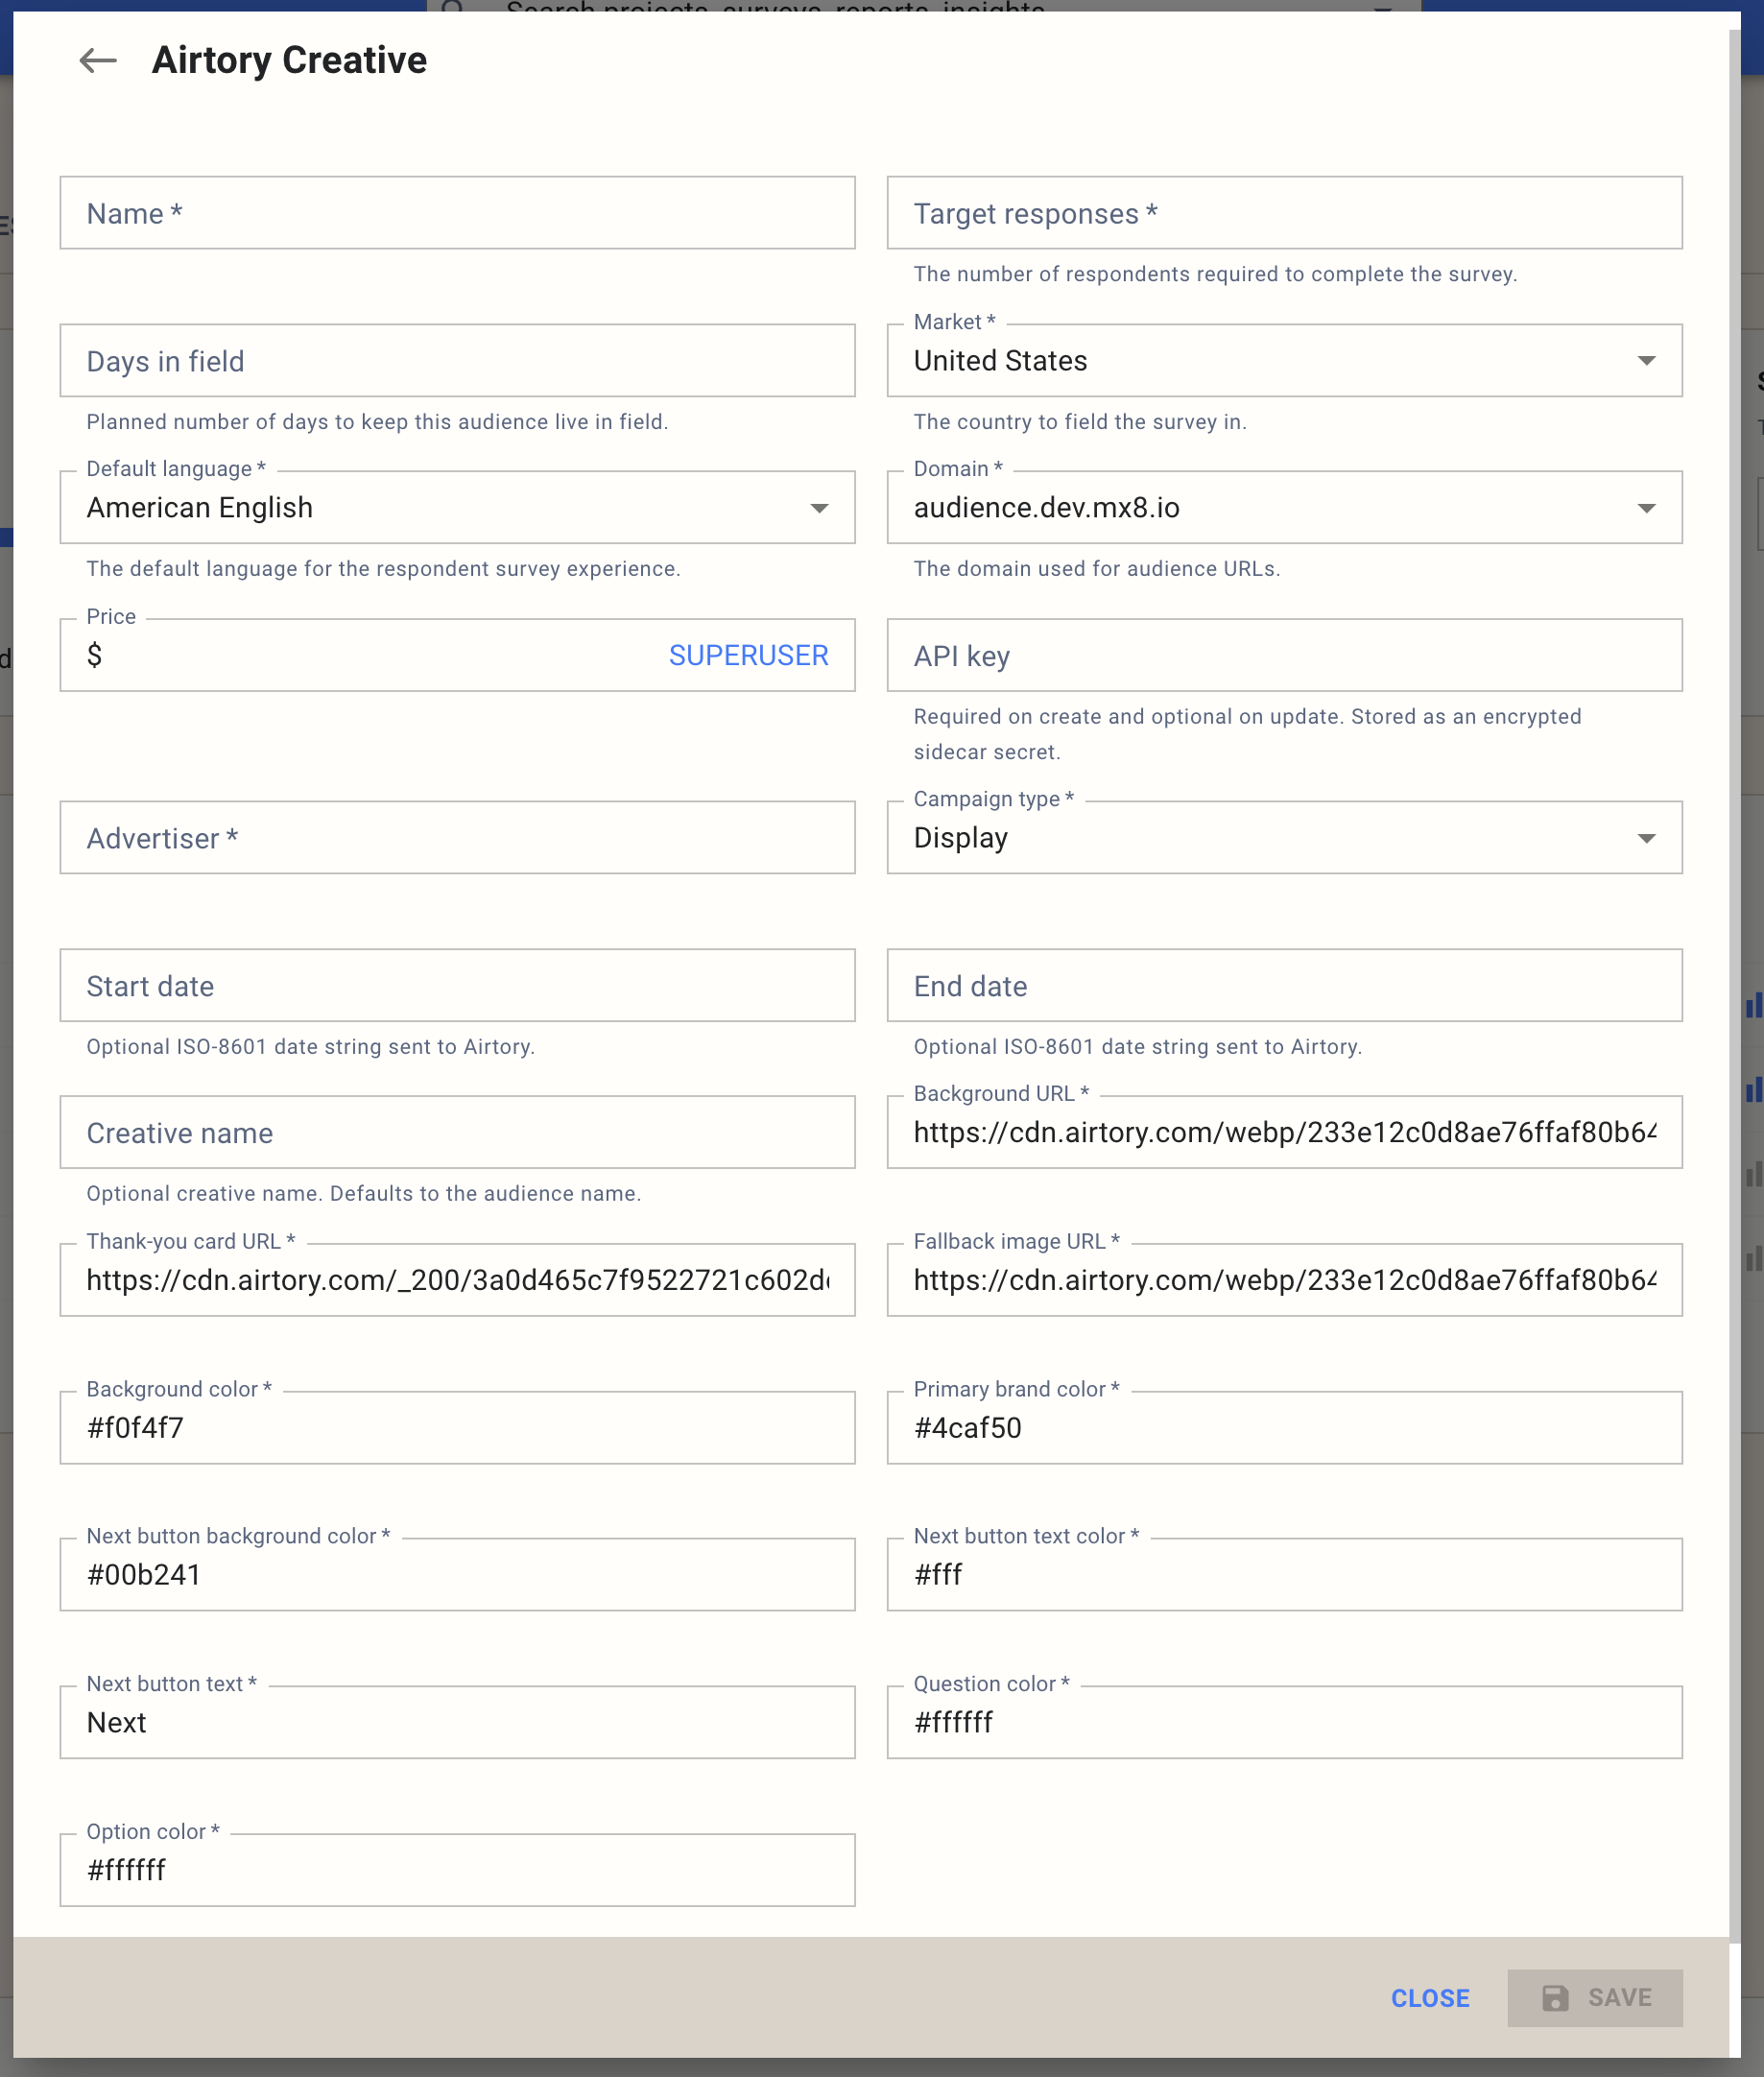Edit Next button background color field
Screen dimensions: 1764x2077
pyautogui.click(x=457, y=1574)
